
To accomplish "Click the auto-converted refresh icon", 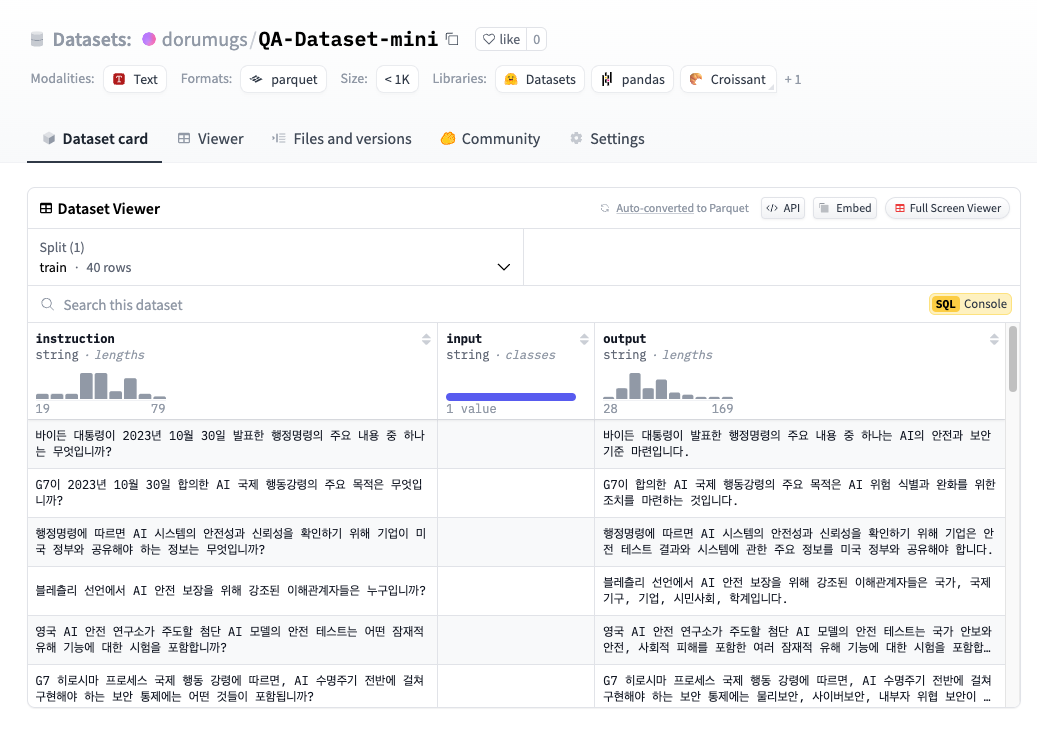I will 604,208.
